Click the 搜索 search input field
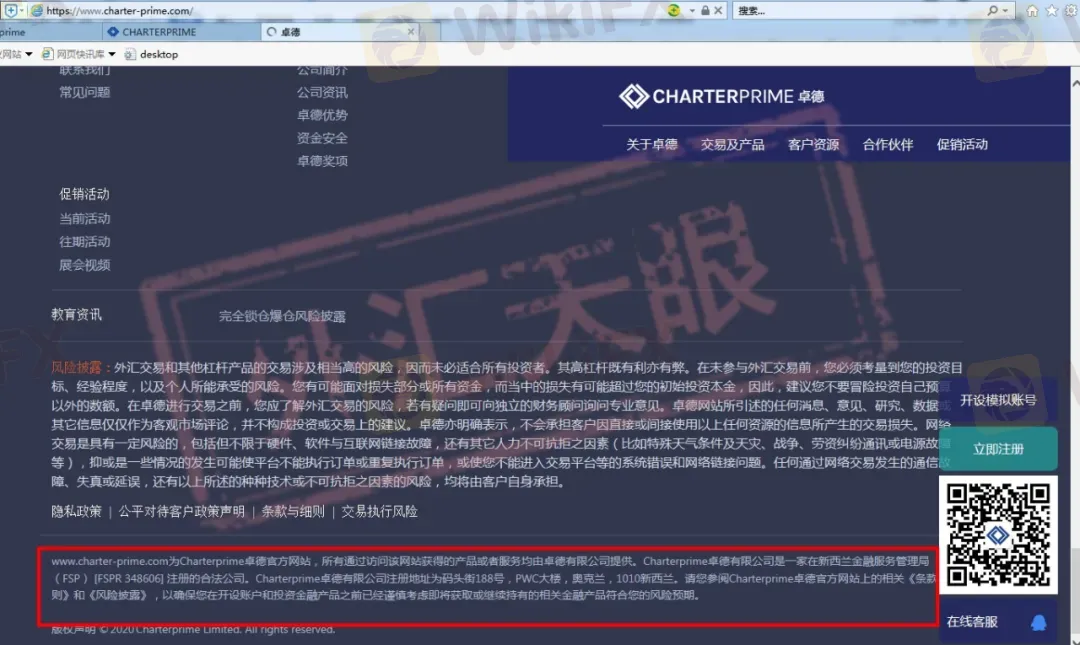The height and width of the screenshot is (645, 1080). (858, 10)
